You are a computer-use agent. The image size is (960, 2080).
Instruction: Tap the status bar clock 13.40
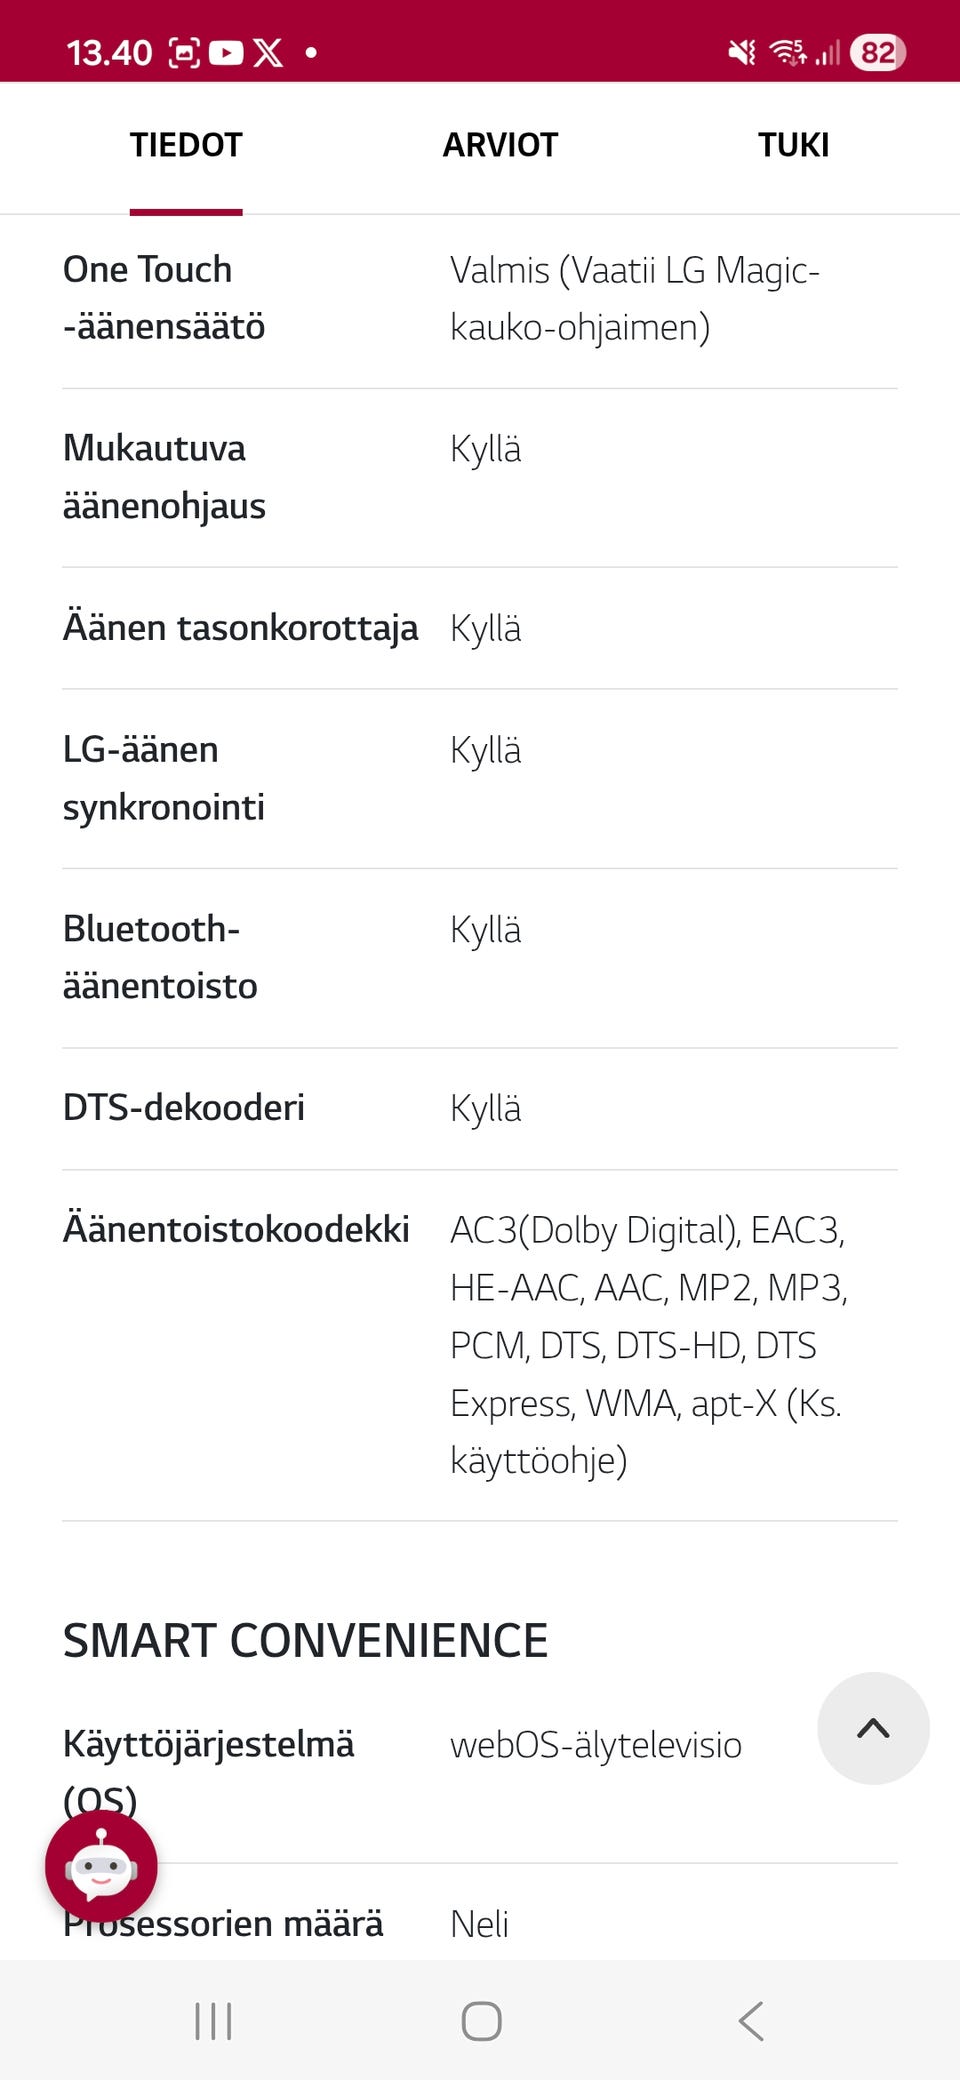109,52
